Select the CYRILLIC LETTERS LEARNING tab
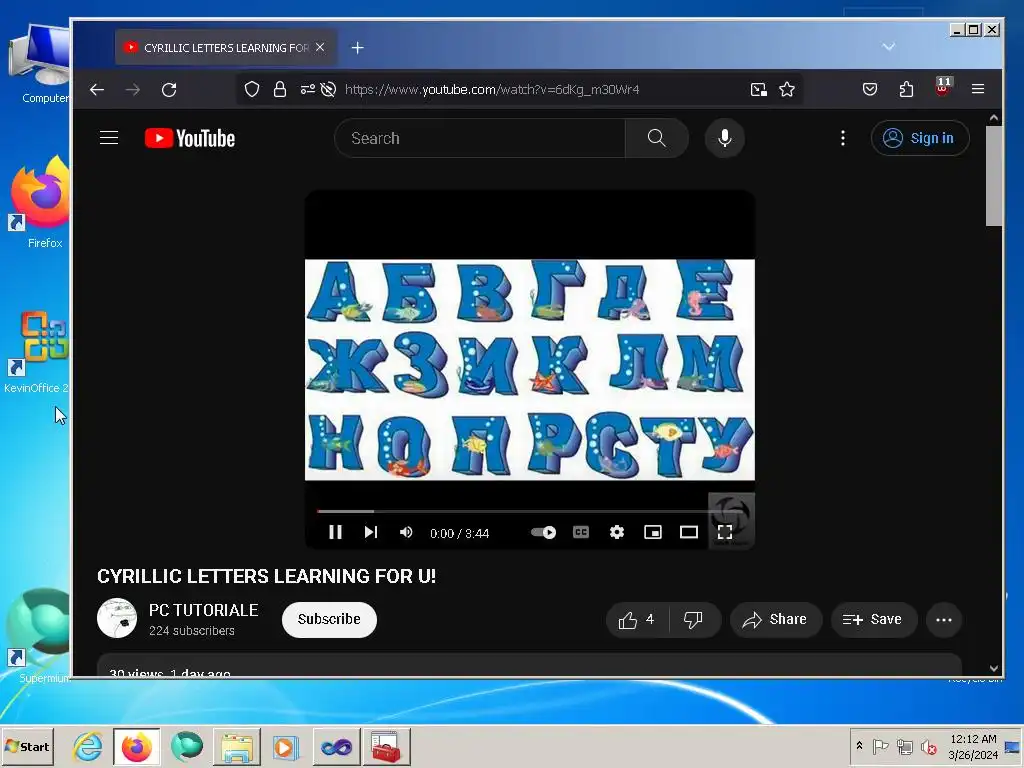 pyautogui.click(x=225, y=48)
